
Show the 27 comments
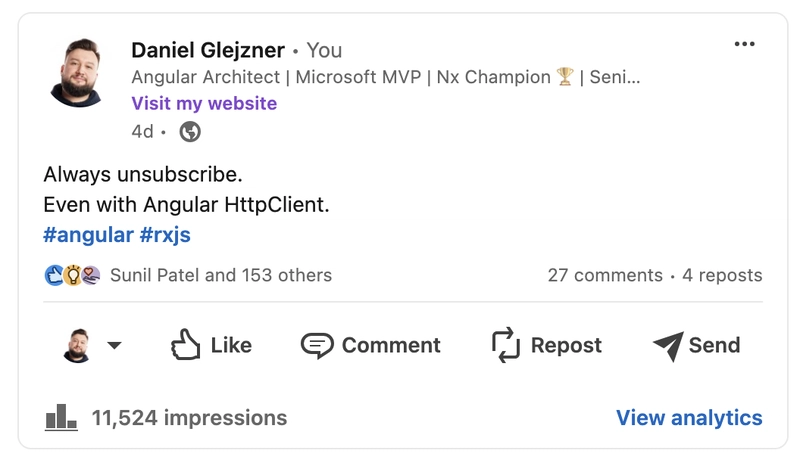[x=604, y=275]
